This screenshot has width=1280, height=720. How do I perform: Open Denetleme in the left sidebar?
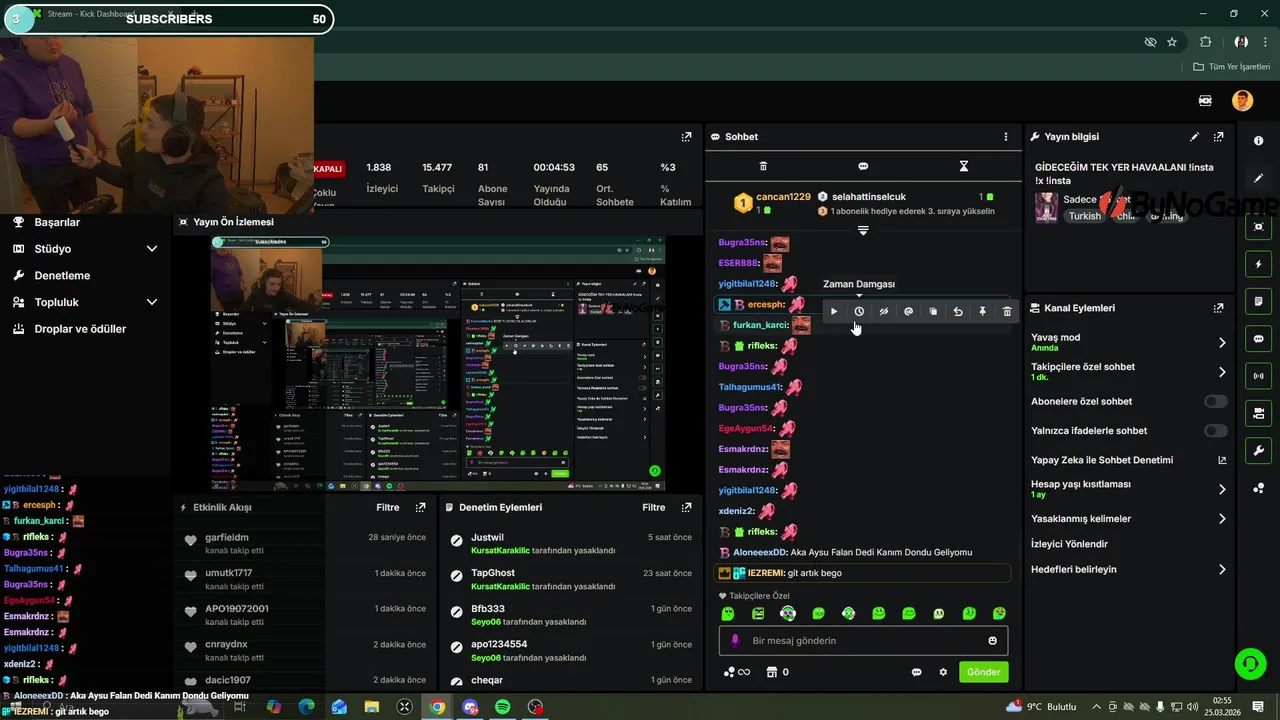(x=62, y=275)
